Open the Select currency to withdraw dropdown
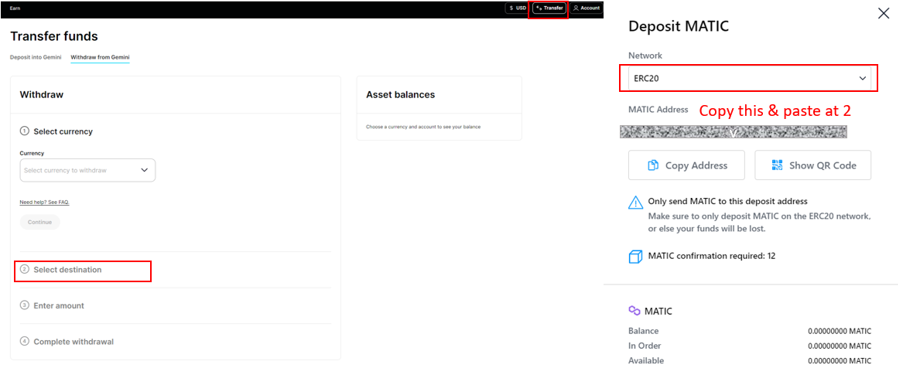Viewport: 898px width, 392px height. point(88,170)
